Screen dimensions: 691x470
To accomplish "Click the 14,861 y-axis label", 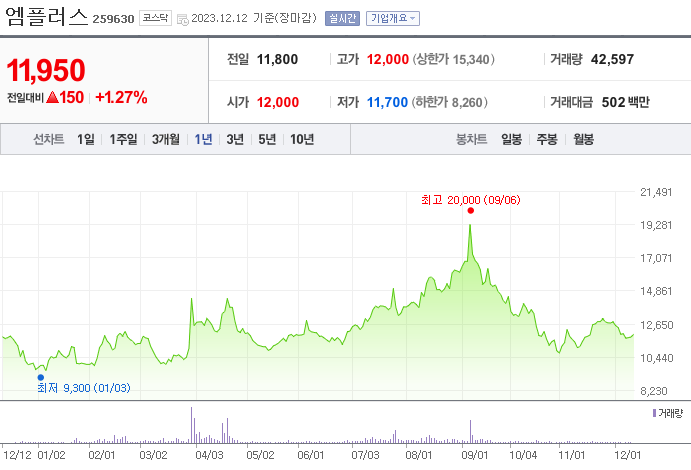I will pyautogui.click(x=656, y=291).
